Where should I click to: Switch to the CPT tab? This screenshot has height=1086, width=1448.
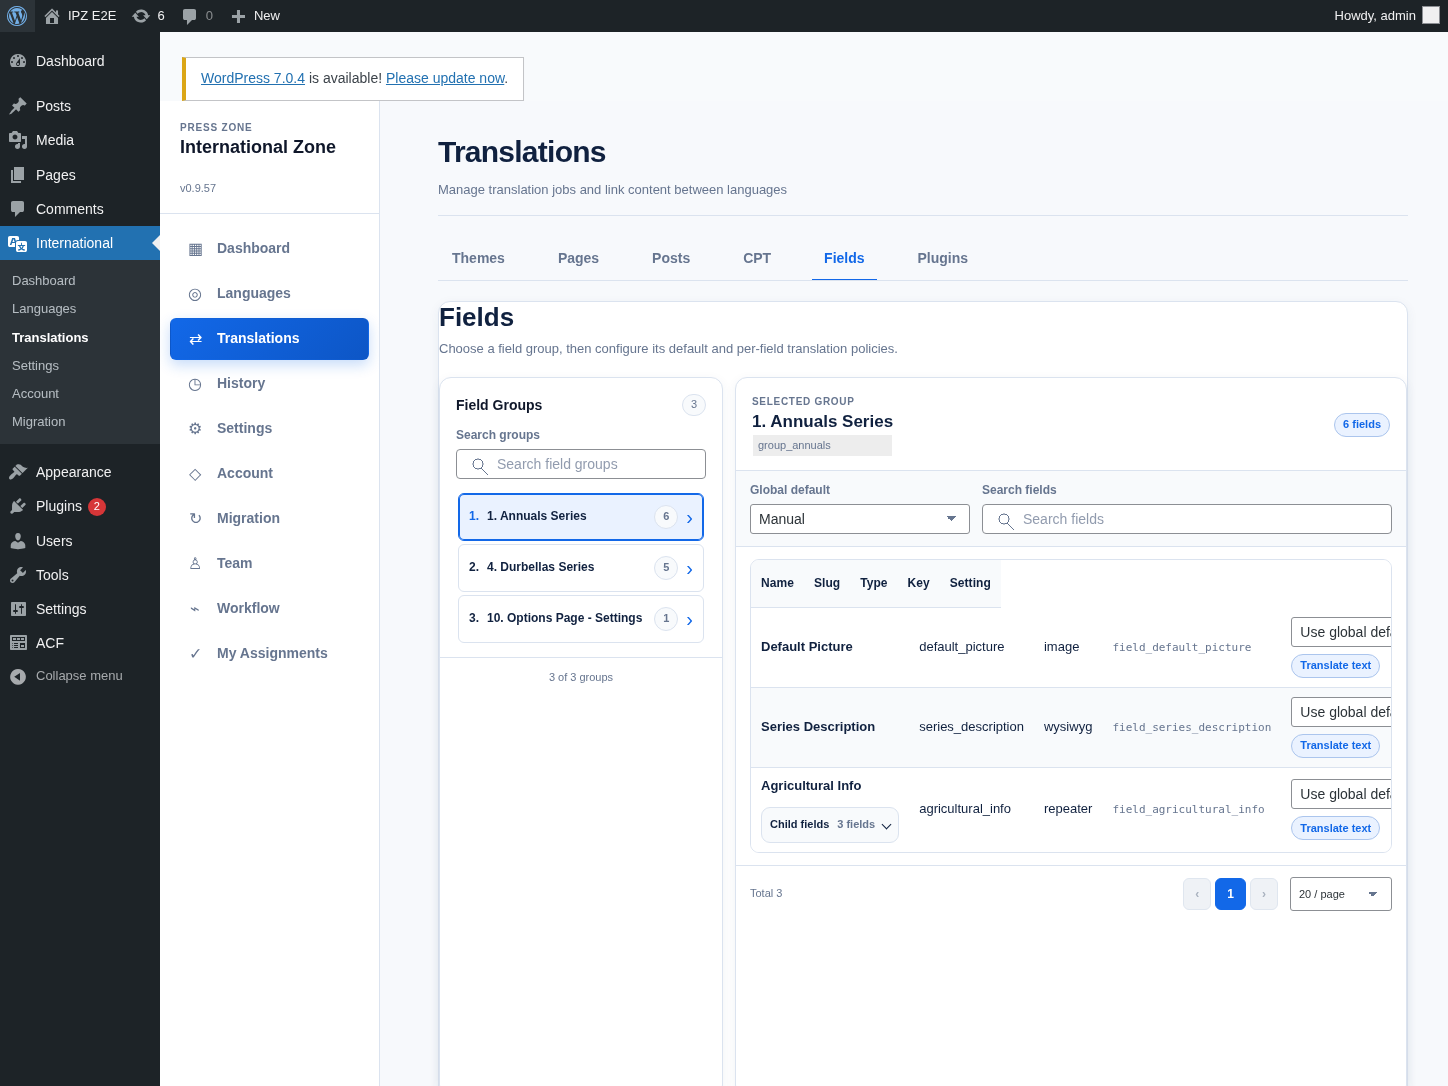click(x=757, y=258)
